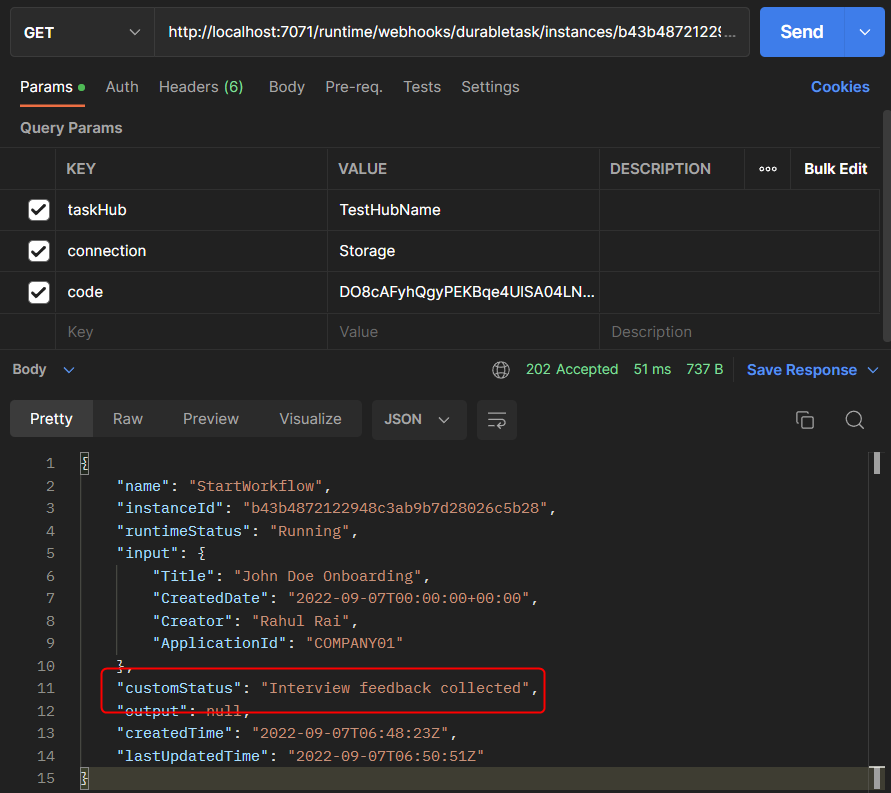Click Save Response
Screen dimensions: 891x793
click(x=802, y=370)
